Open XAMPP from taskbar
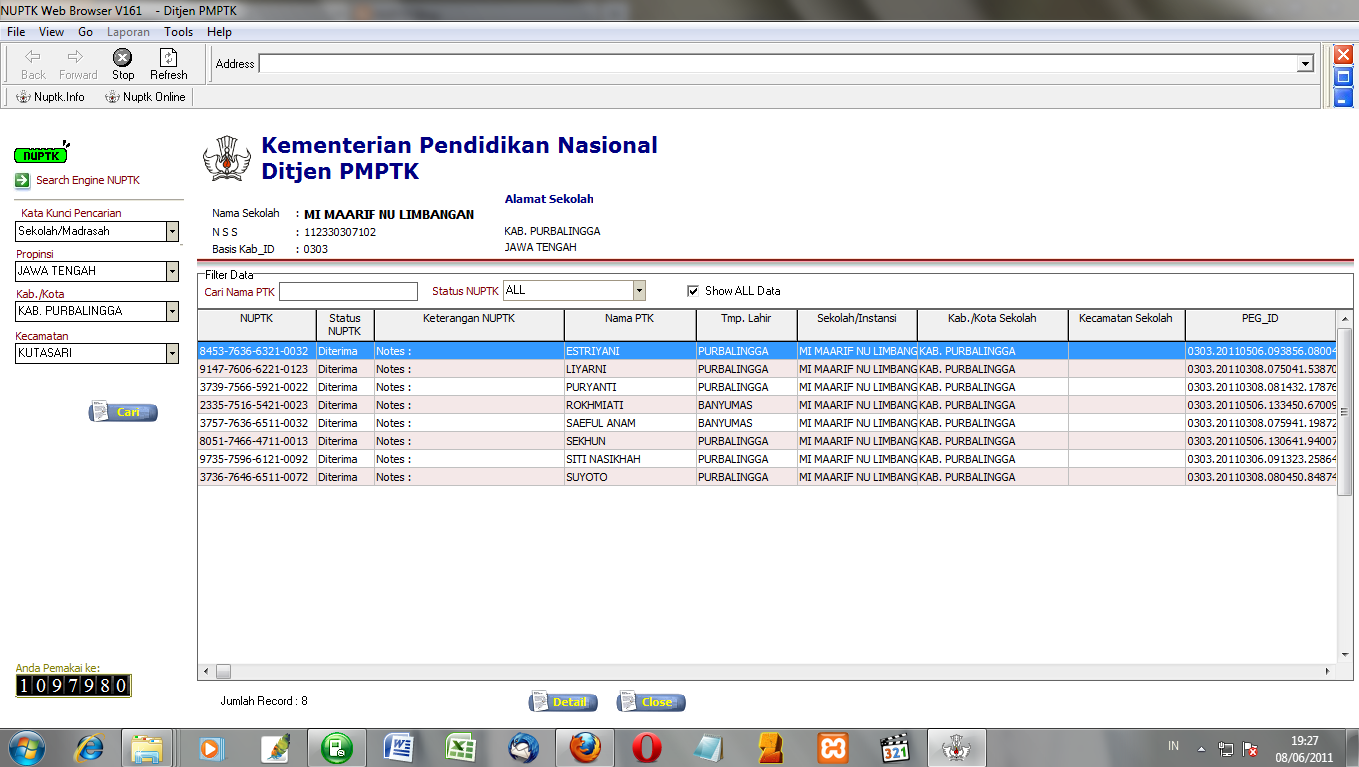 point(833,747)
